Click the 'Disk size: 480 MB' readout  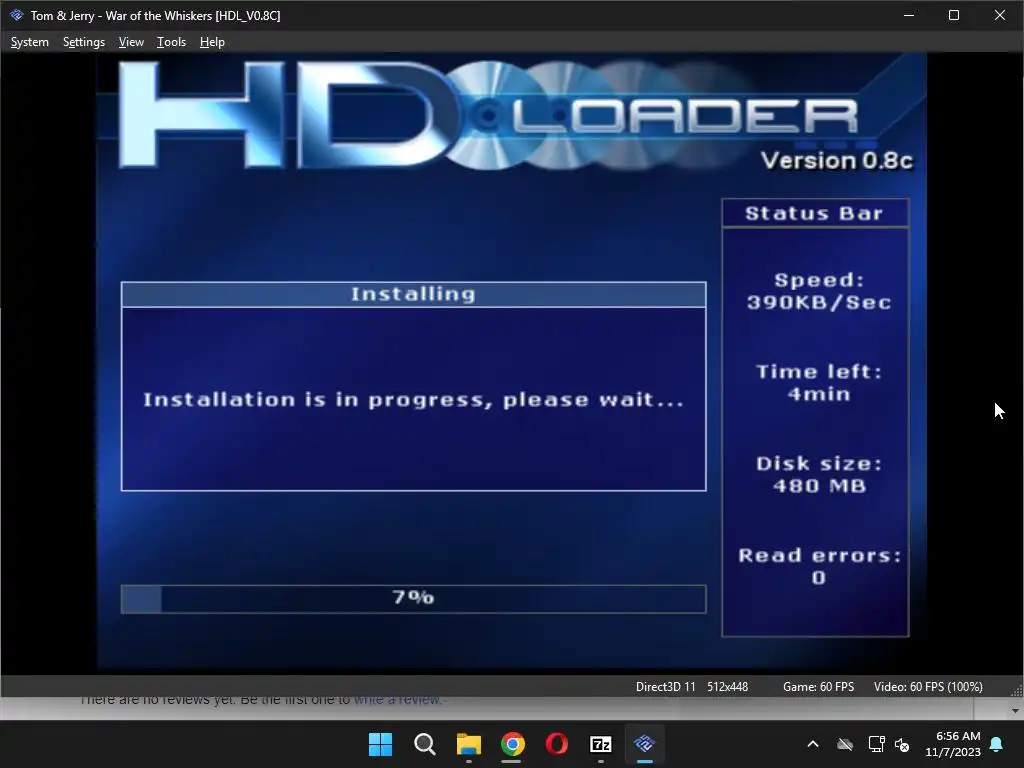tap(819, 475)
